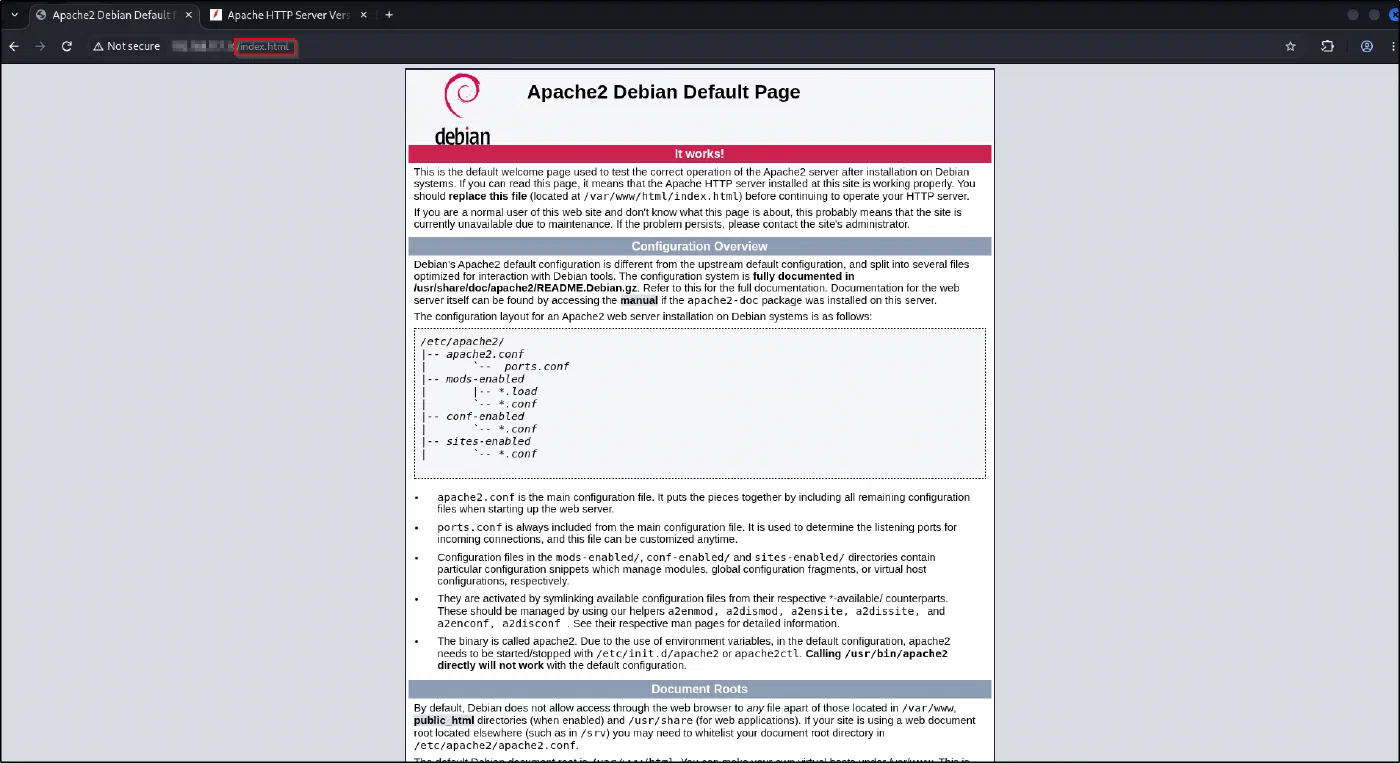The image size is (1400, 763).
Task: Click "mods-enabled" in the configuration tree
Action: pyautogui.click(x=485, y=379)
